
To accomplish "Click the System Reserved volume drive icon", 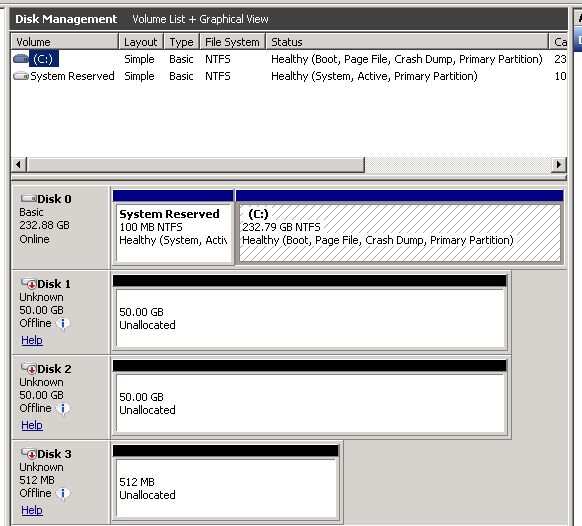I will point(20,76).
